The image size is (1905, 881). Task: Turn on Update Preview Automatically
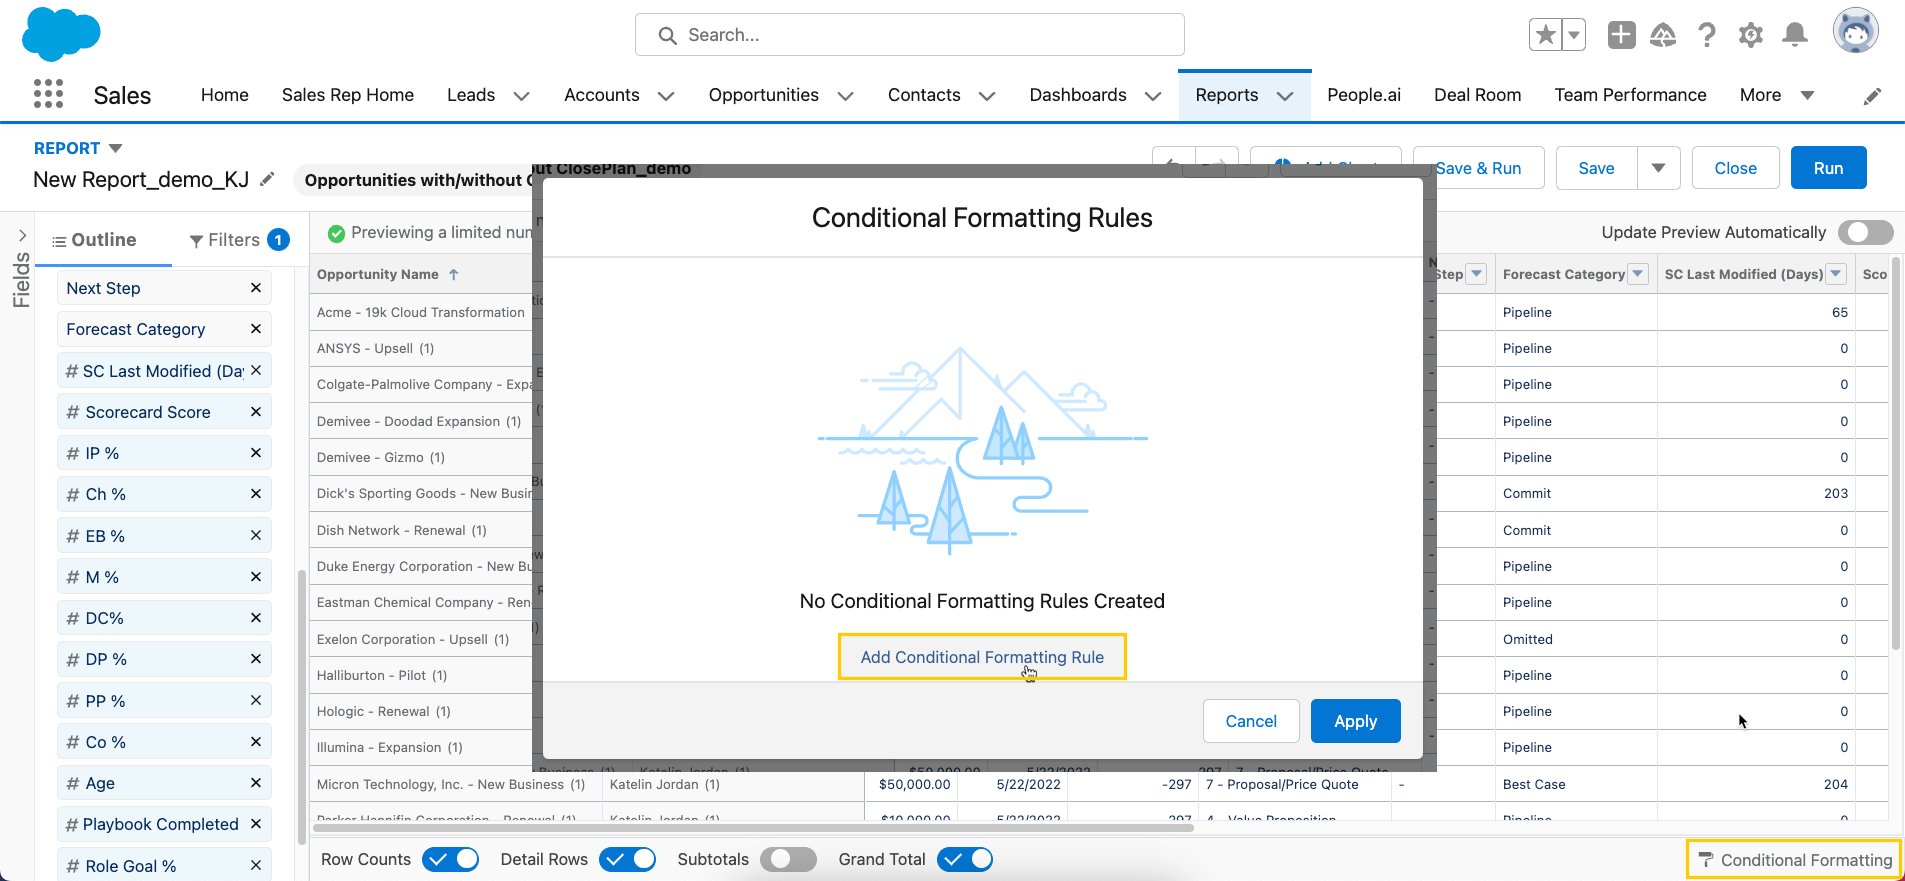[x=1868, y=232]
